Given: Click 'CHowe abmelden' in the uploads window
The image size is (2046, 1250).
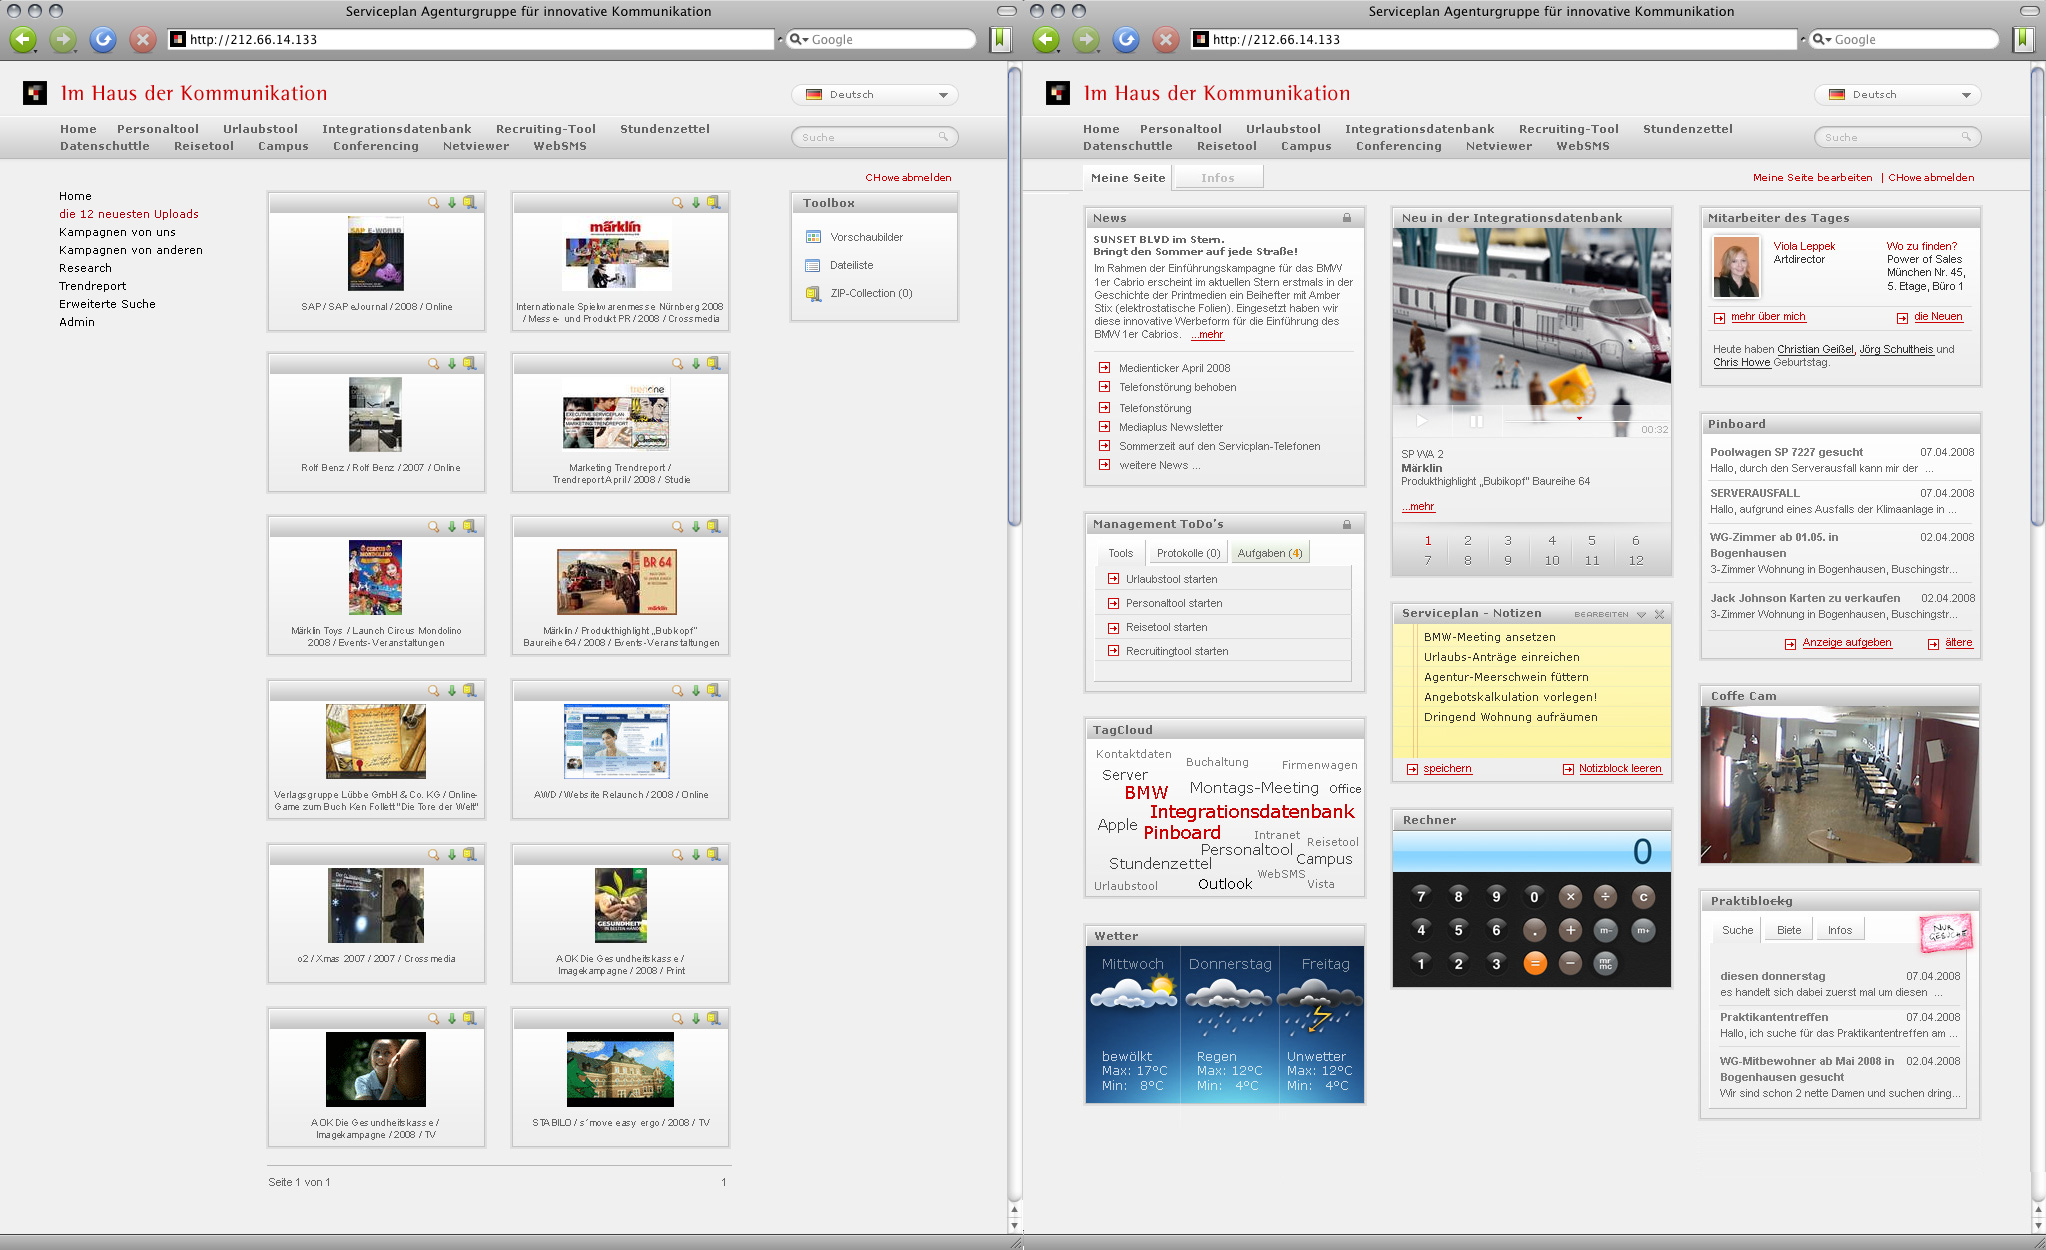Looking at the screenshot, I should (908, 178).
